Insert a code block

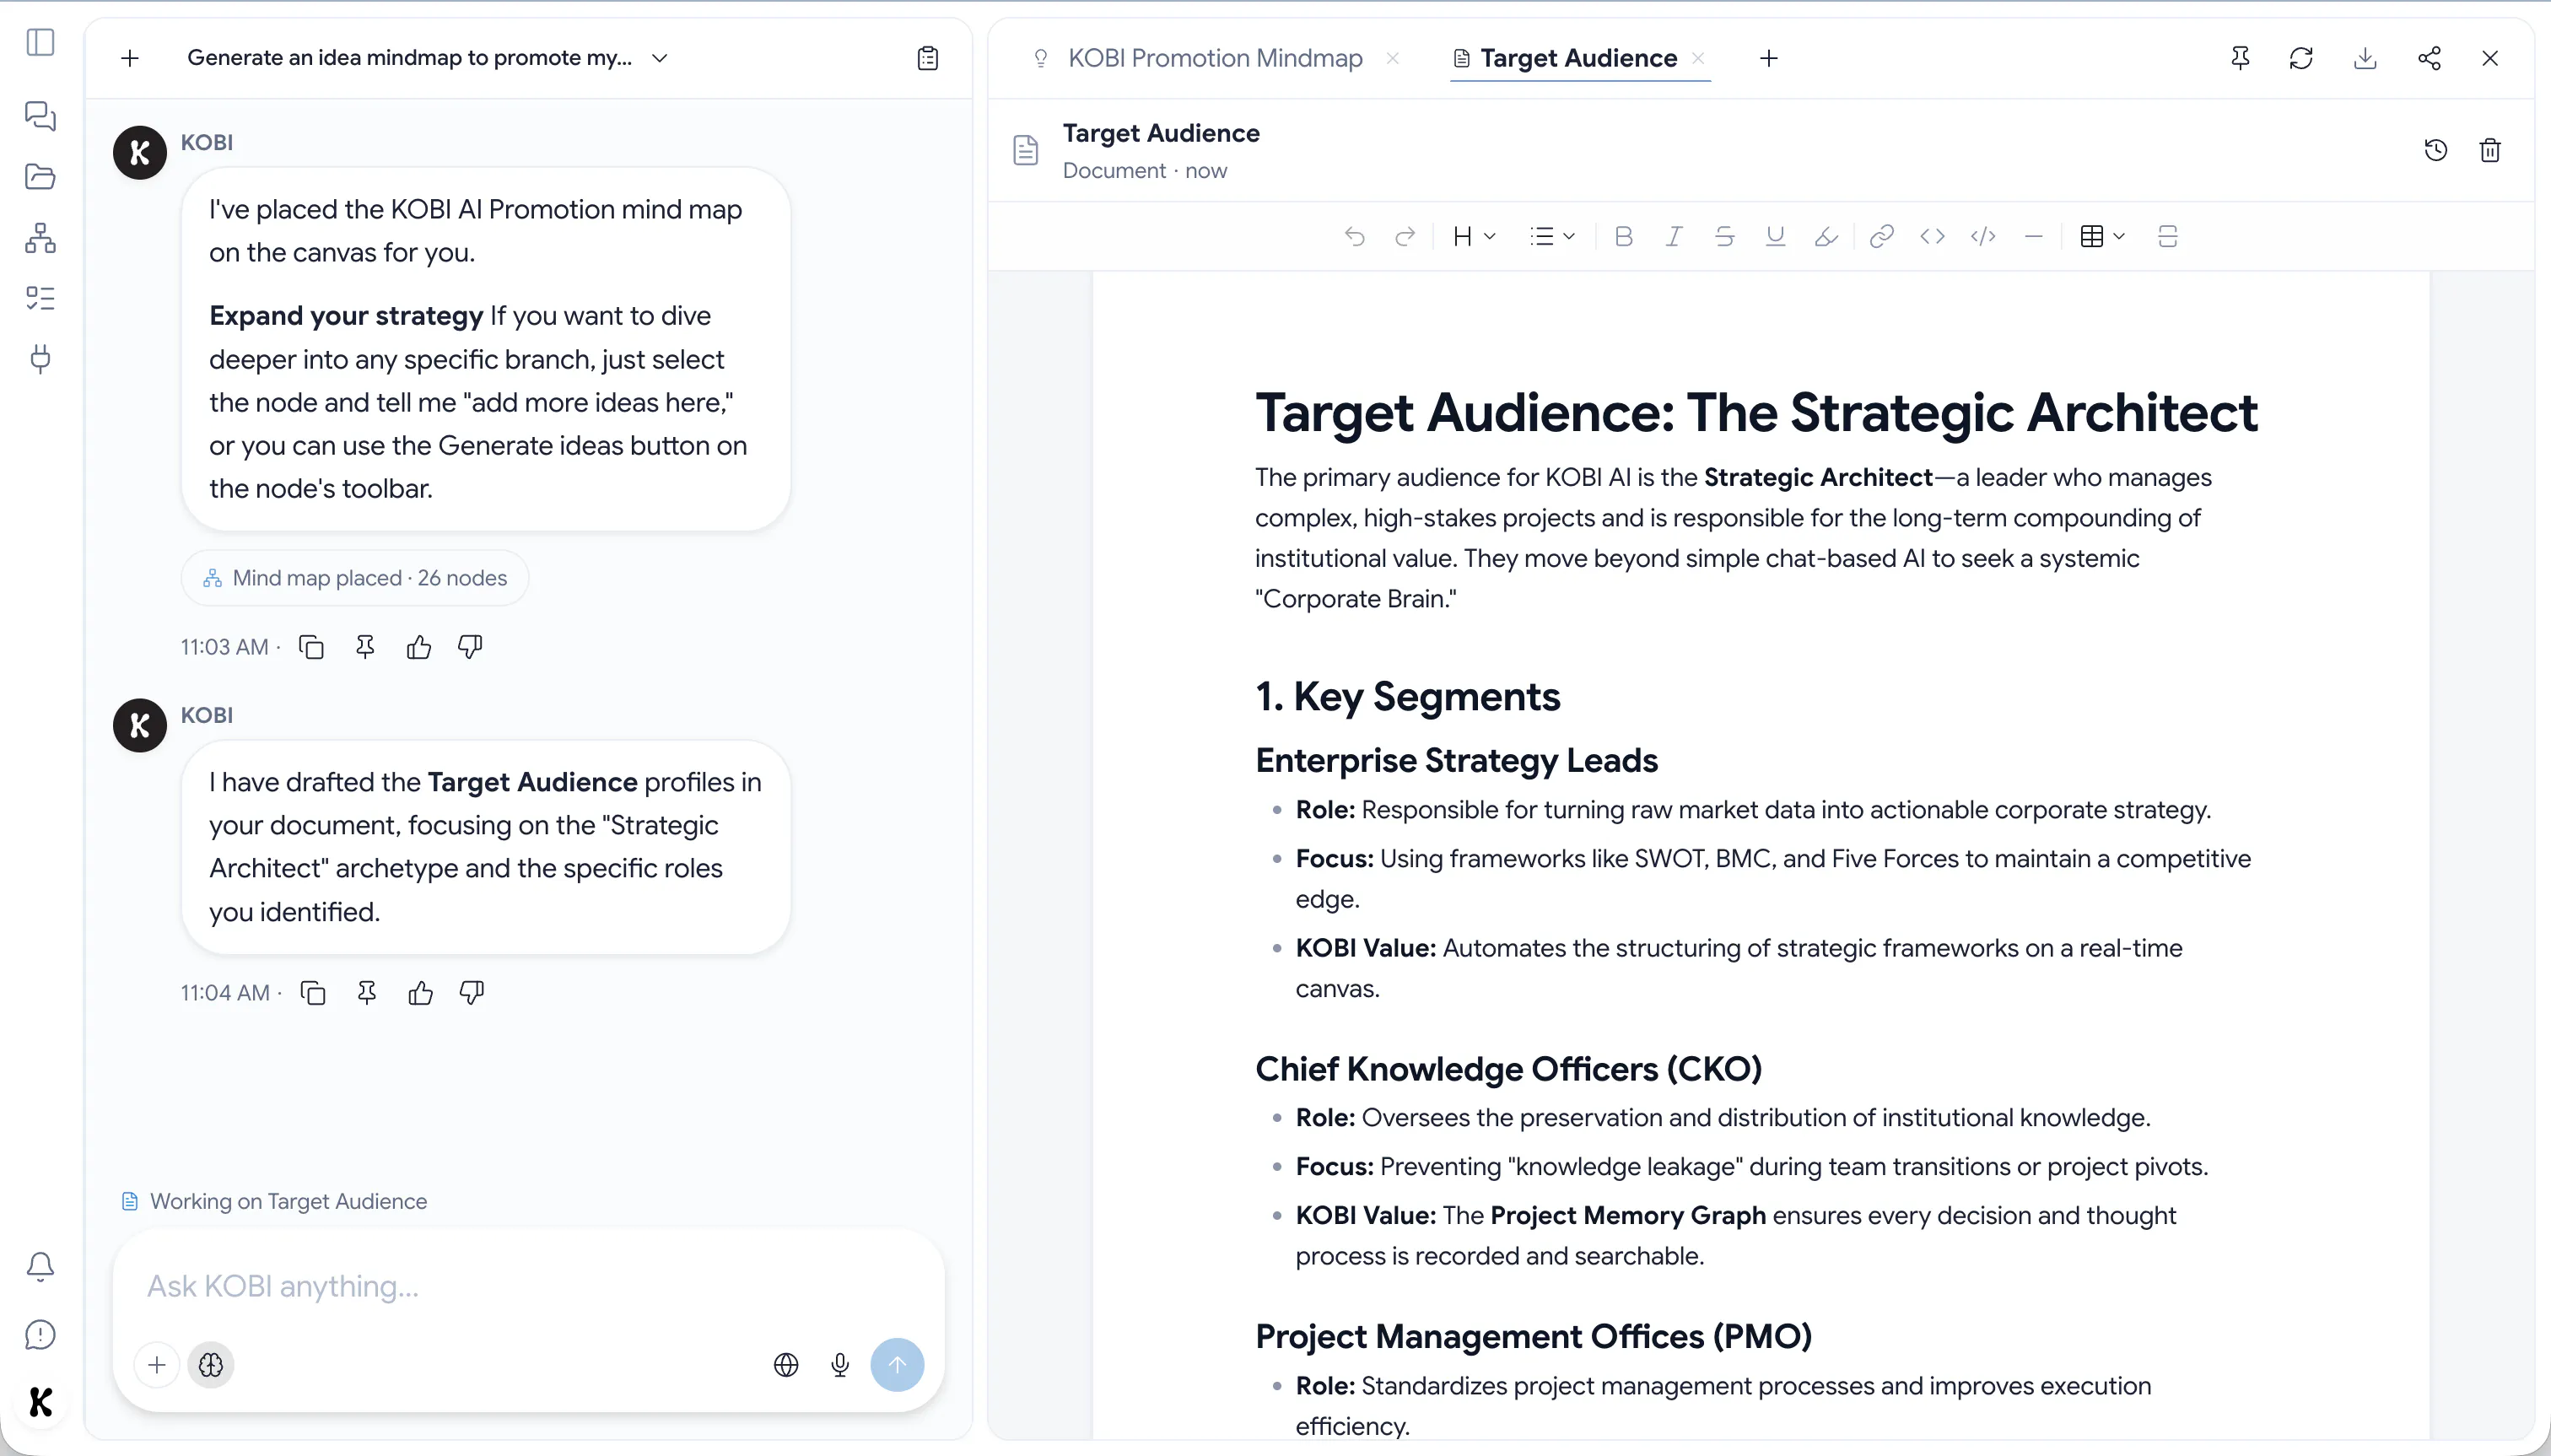tap(1983, 236)
